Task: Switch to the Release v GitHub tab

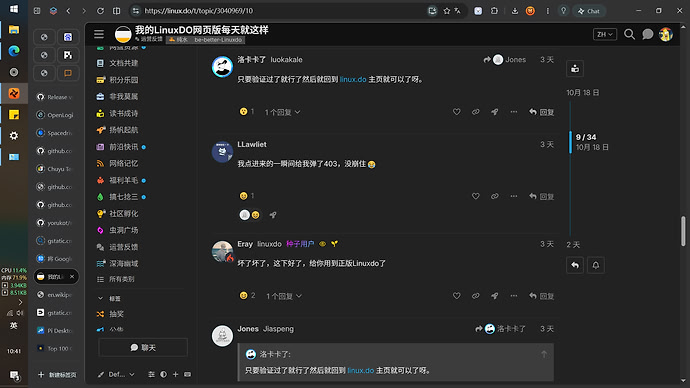Action: coord(56,97)
